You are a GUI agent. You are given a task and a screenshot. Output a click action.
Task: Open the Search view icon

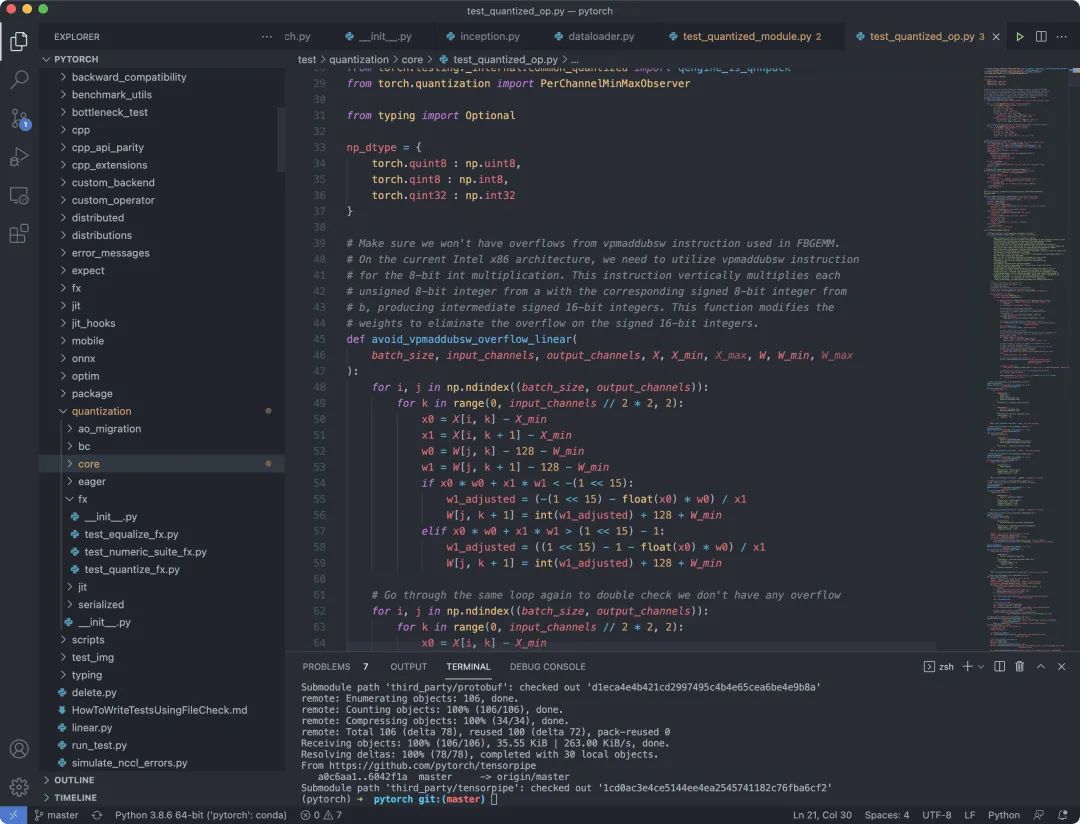click(19, 79)
